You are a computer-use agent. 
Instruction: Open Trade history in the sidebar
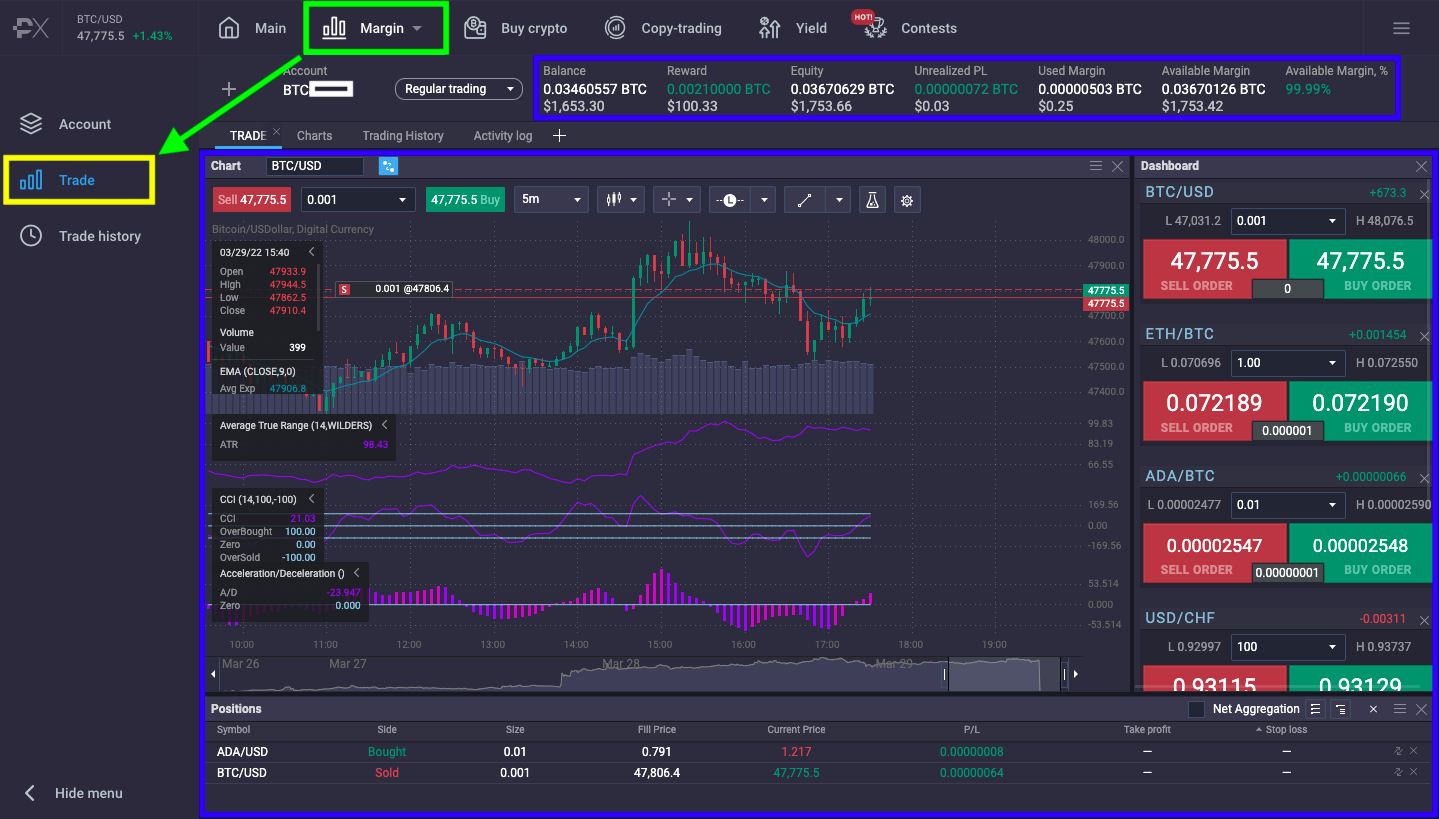point(81,236)
